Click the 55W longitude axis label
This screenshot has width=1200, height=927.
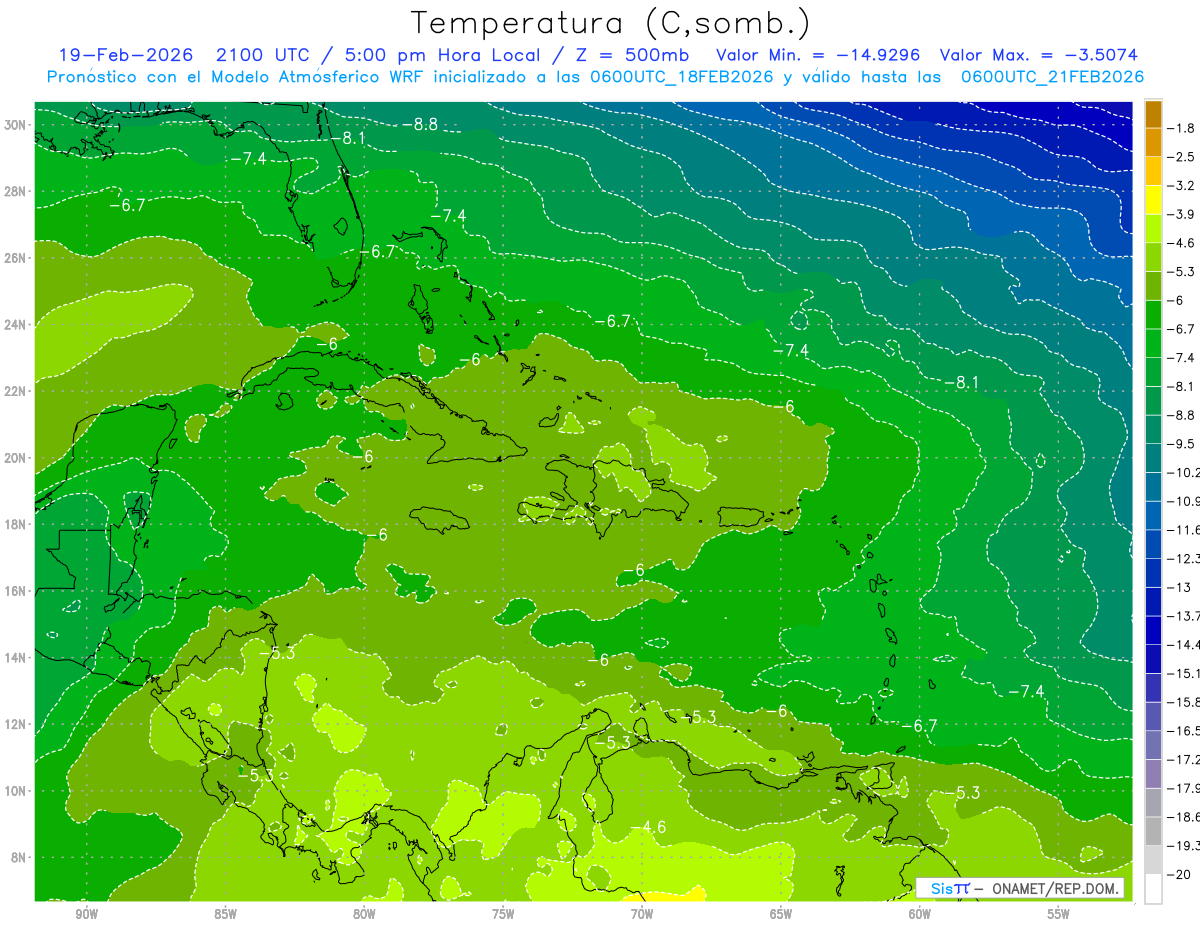pyautogui.click(x=1058, y=914)
